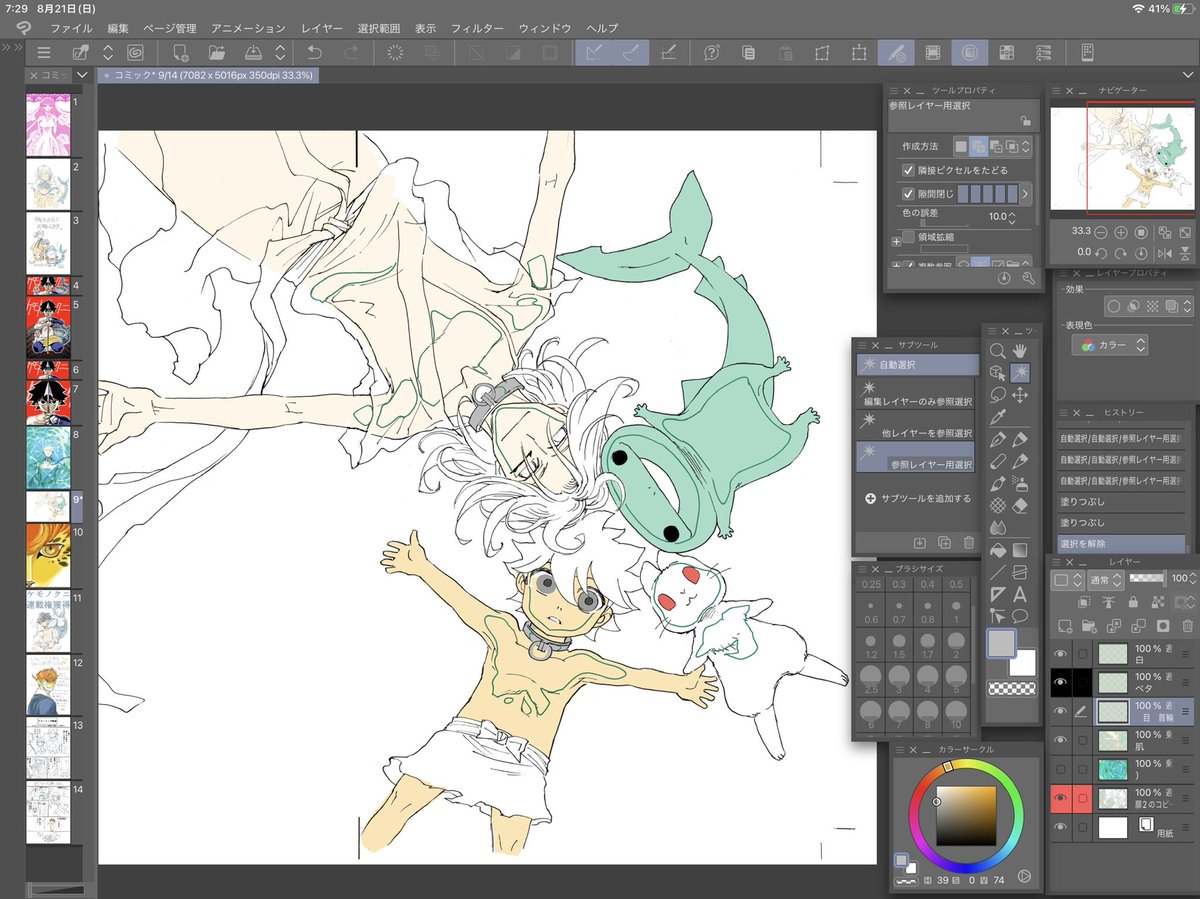Open page 10 thumbnail with yellow eye

pos(48,555)
